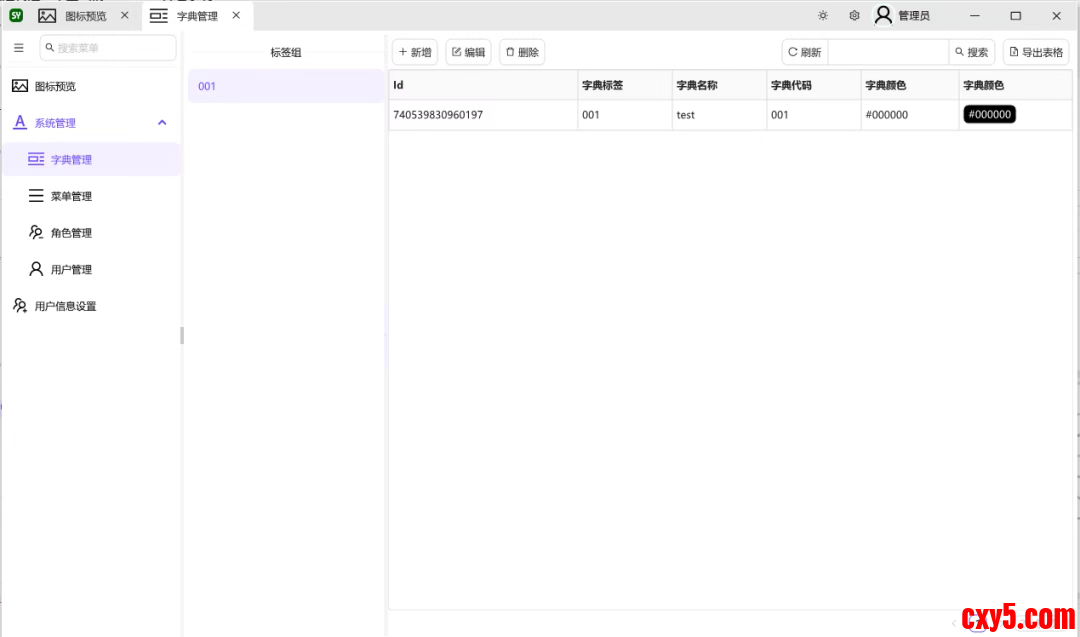This screenshot has width=1080, height=637.
Task: Close the 字典管理 tab
Action: pos(236,16)
